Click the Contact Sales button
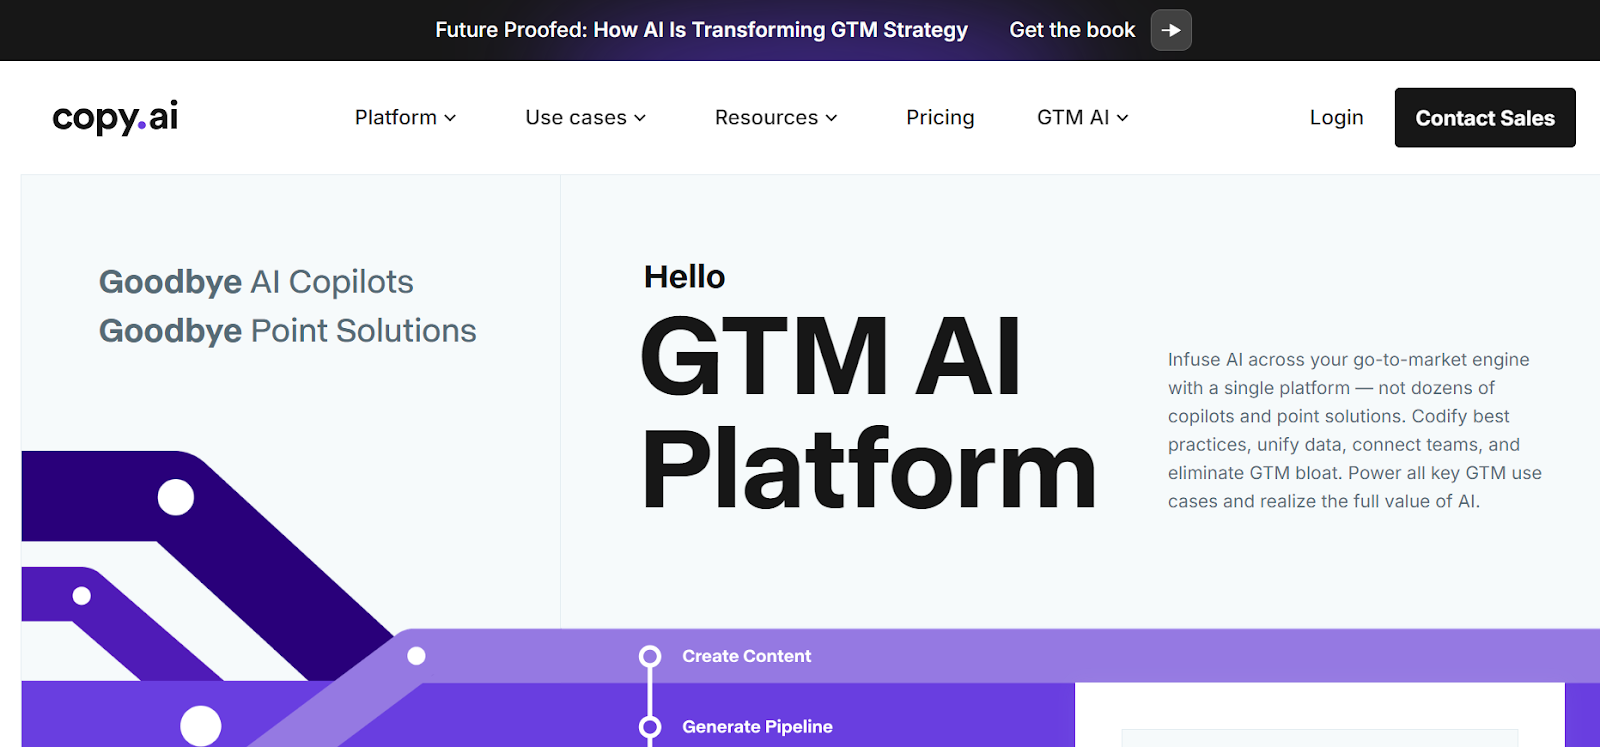 point(1485,118)
